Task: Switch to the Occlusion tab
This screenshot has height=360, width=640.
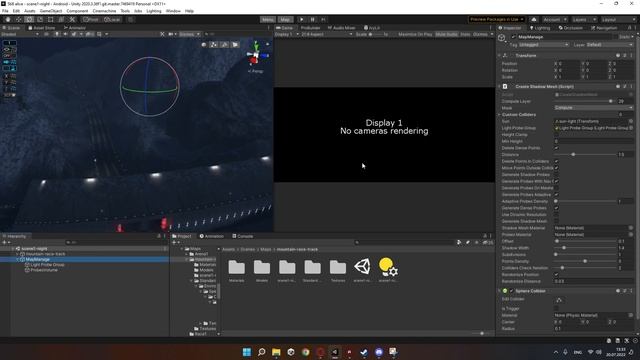Action: pos(570,28)
